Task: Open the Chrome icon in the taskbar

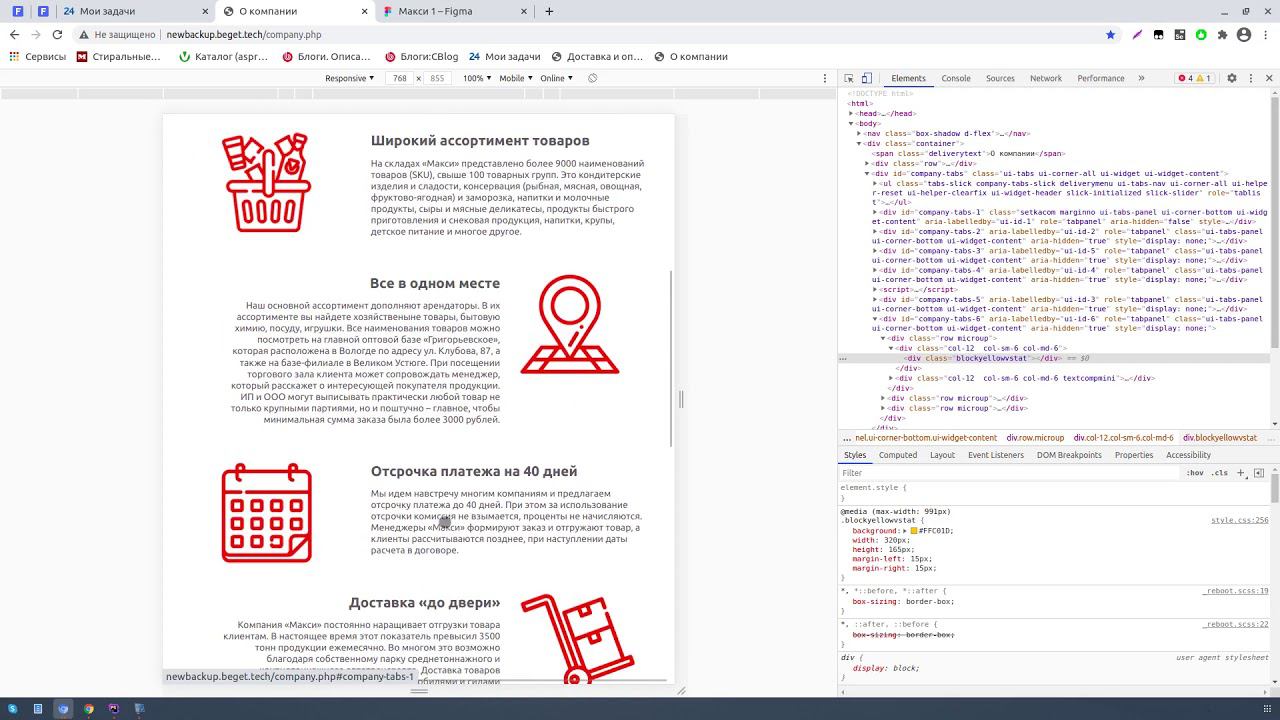Action: coord(89,709)
